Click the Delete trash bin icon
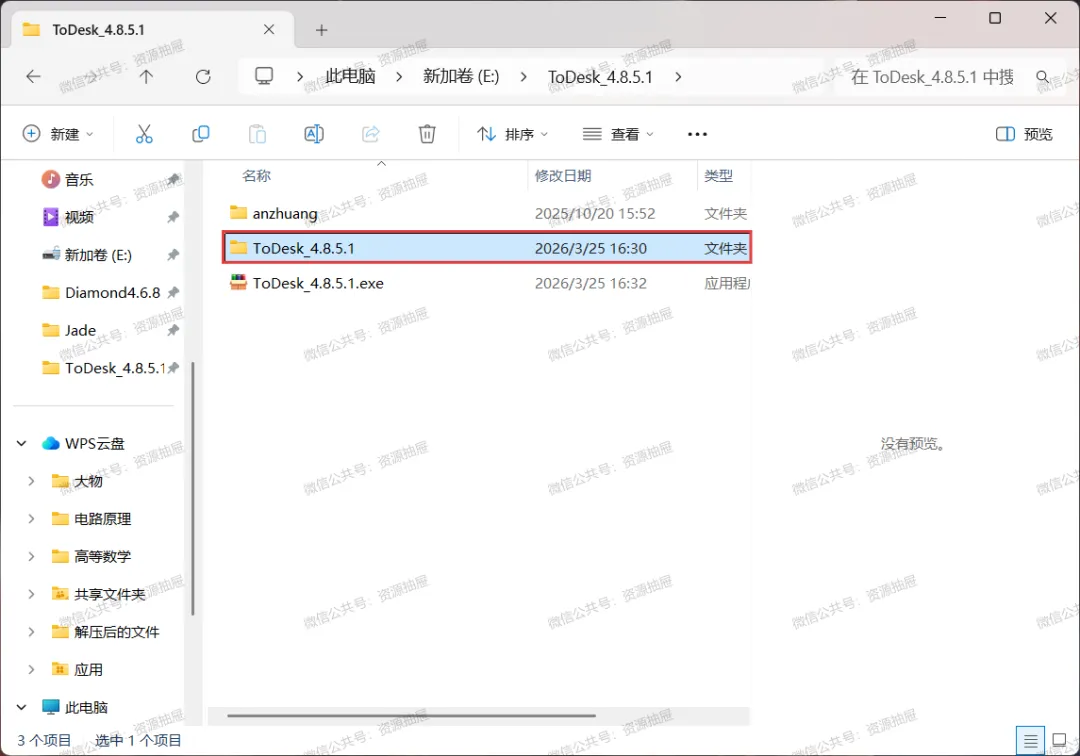 pyautogui.click(x=427, y=134)
